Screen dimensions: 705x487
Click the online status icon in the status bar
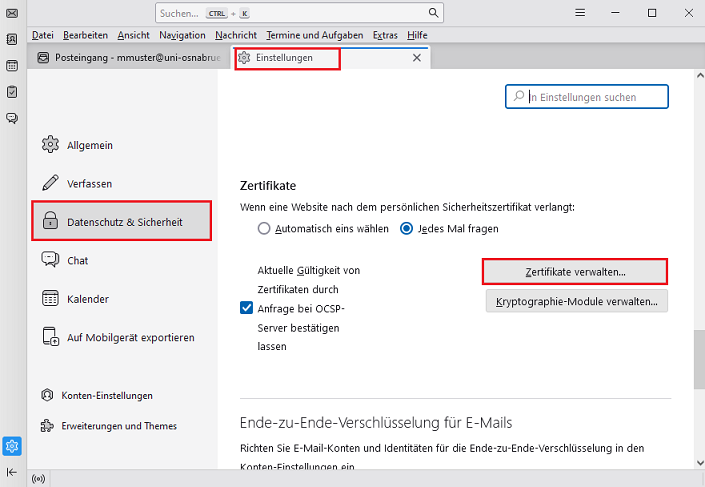[x=39, y=478]
